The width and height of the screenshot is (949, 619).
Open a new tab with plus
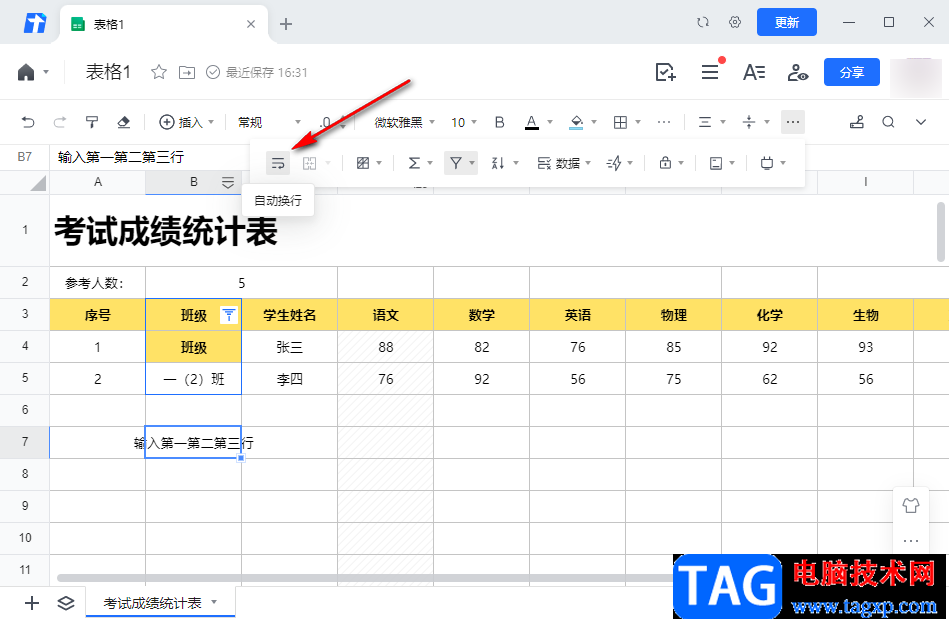[286, 24]
